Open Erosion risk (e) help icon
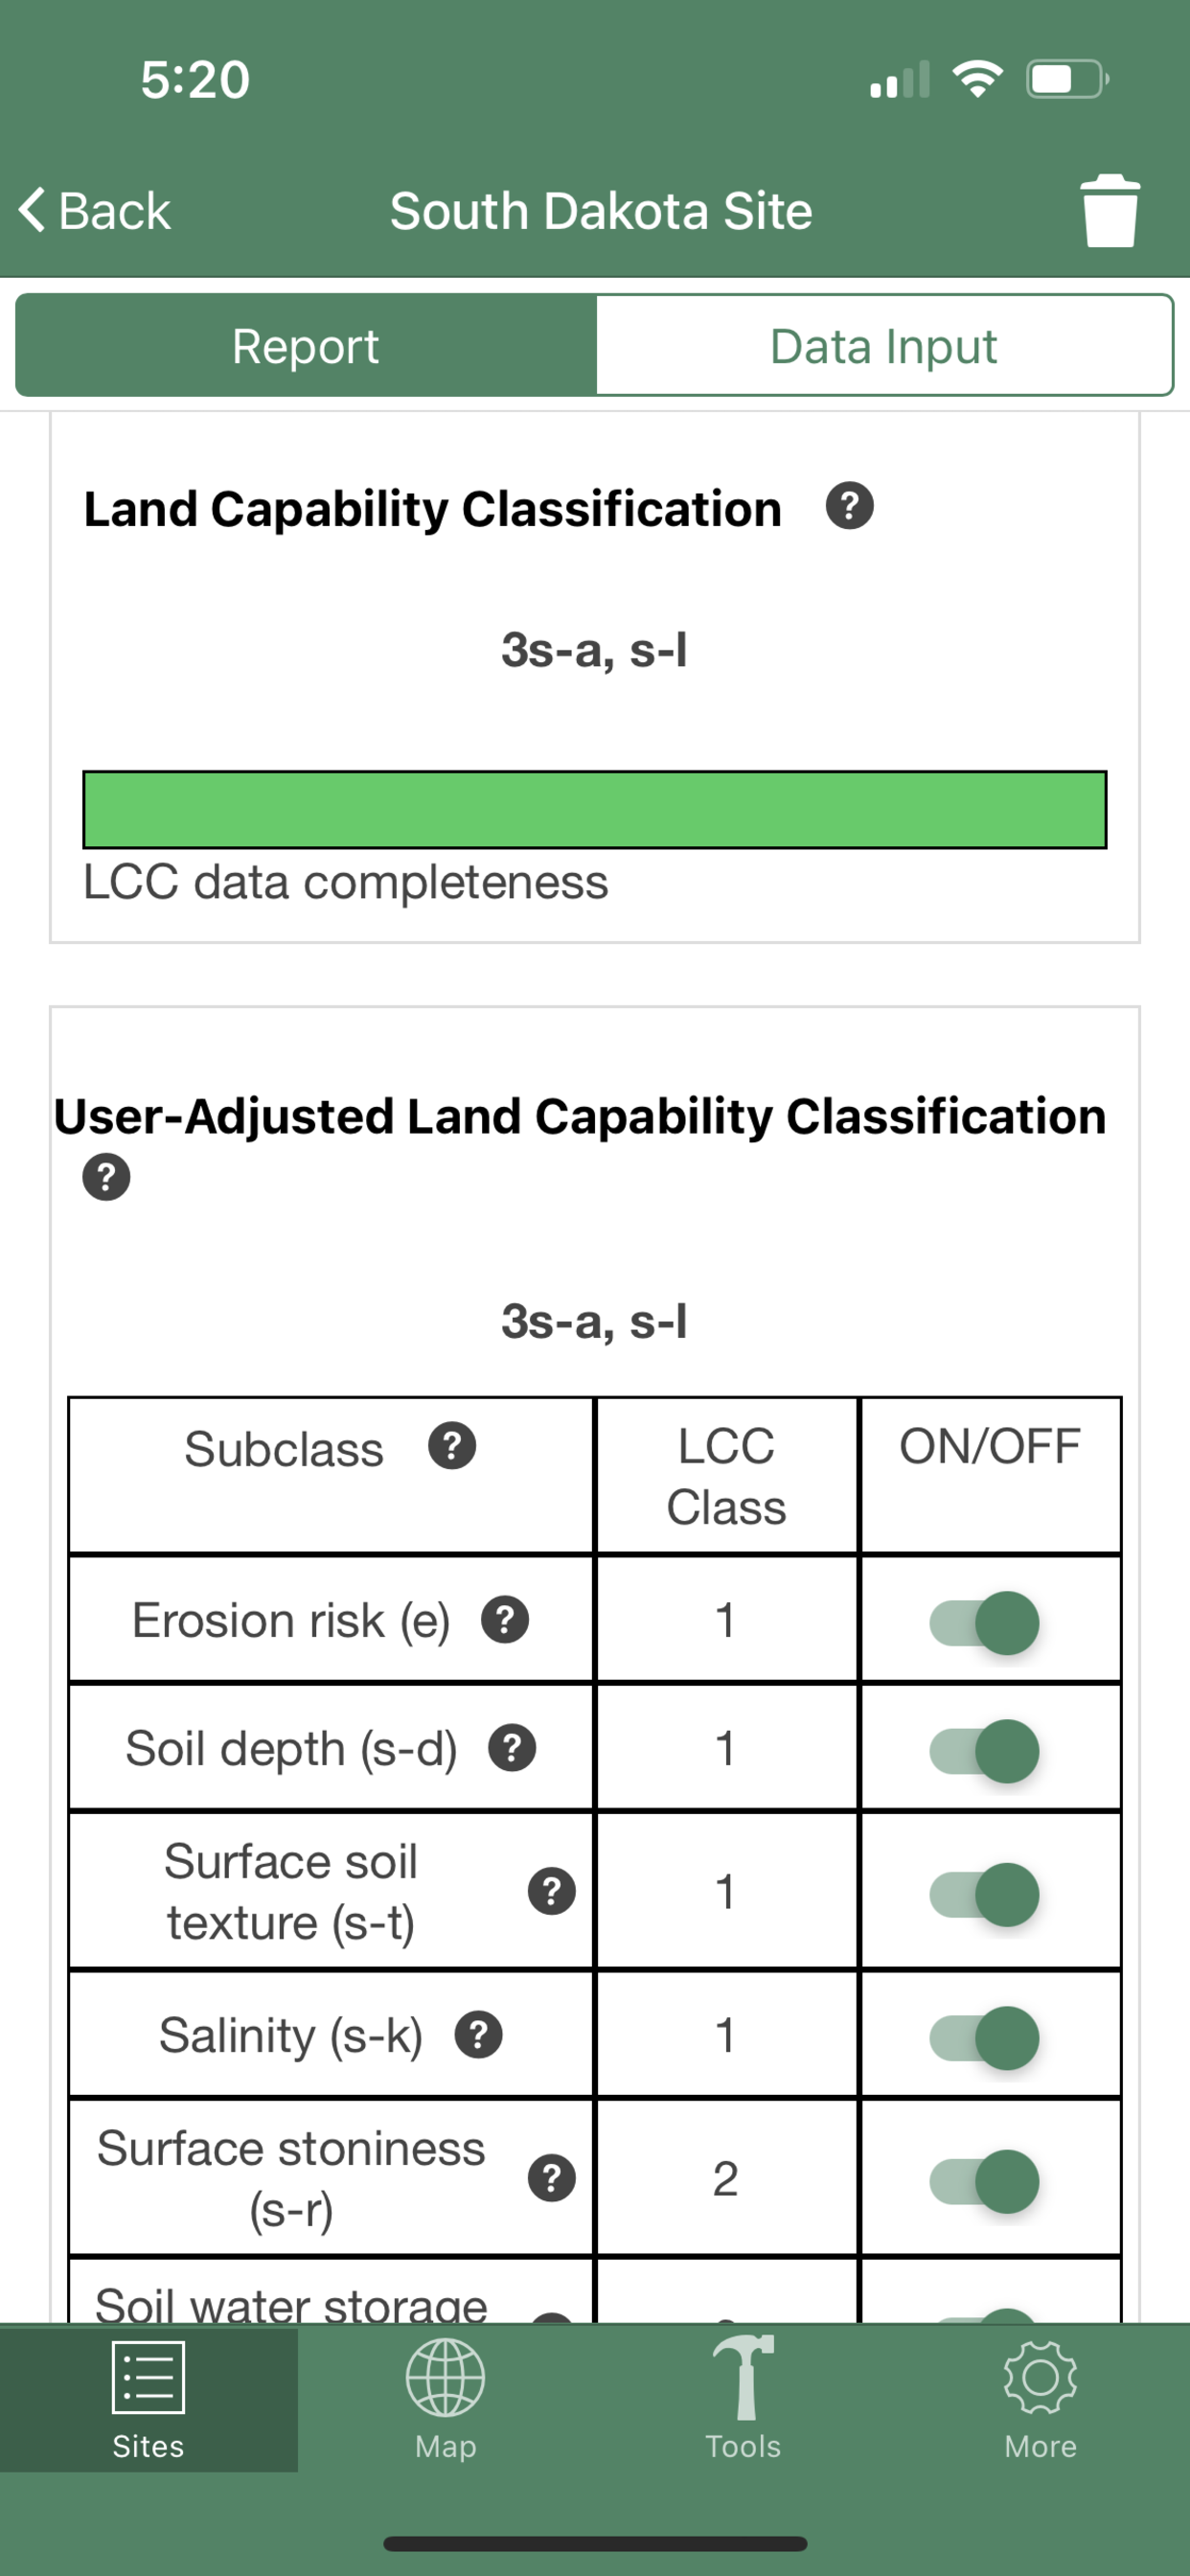 point(505,1620)
